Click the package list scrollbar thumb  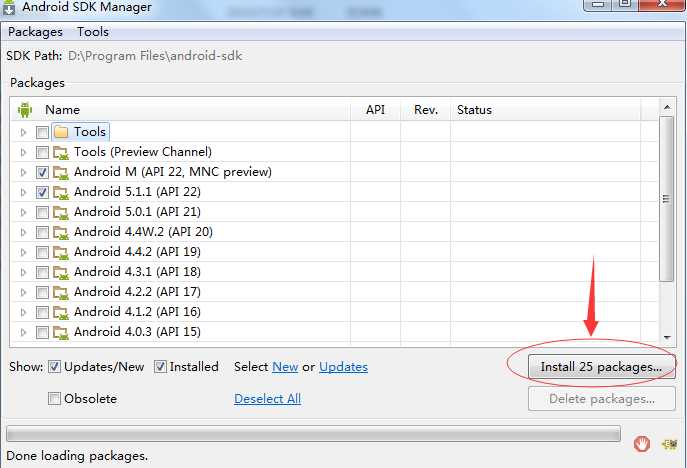(666, 199)
